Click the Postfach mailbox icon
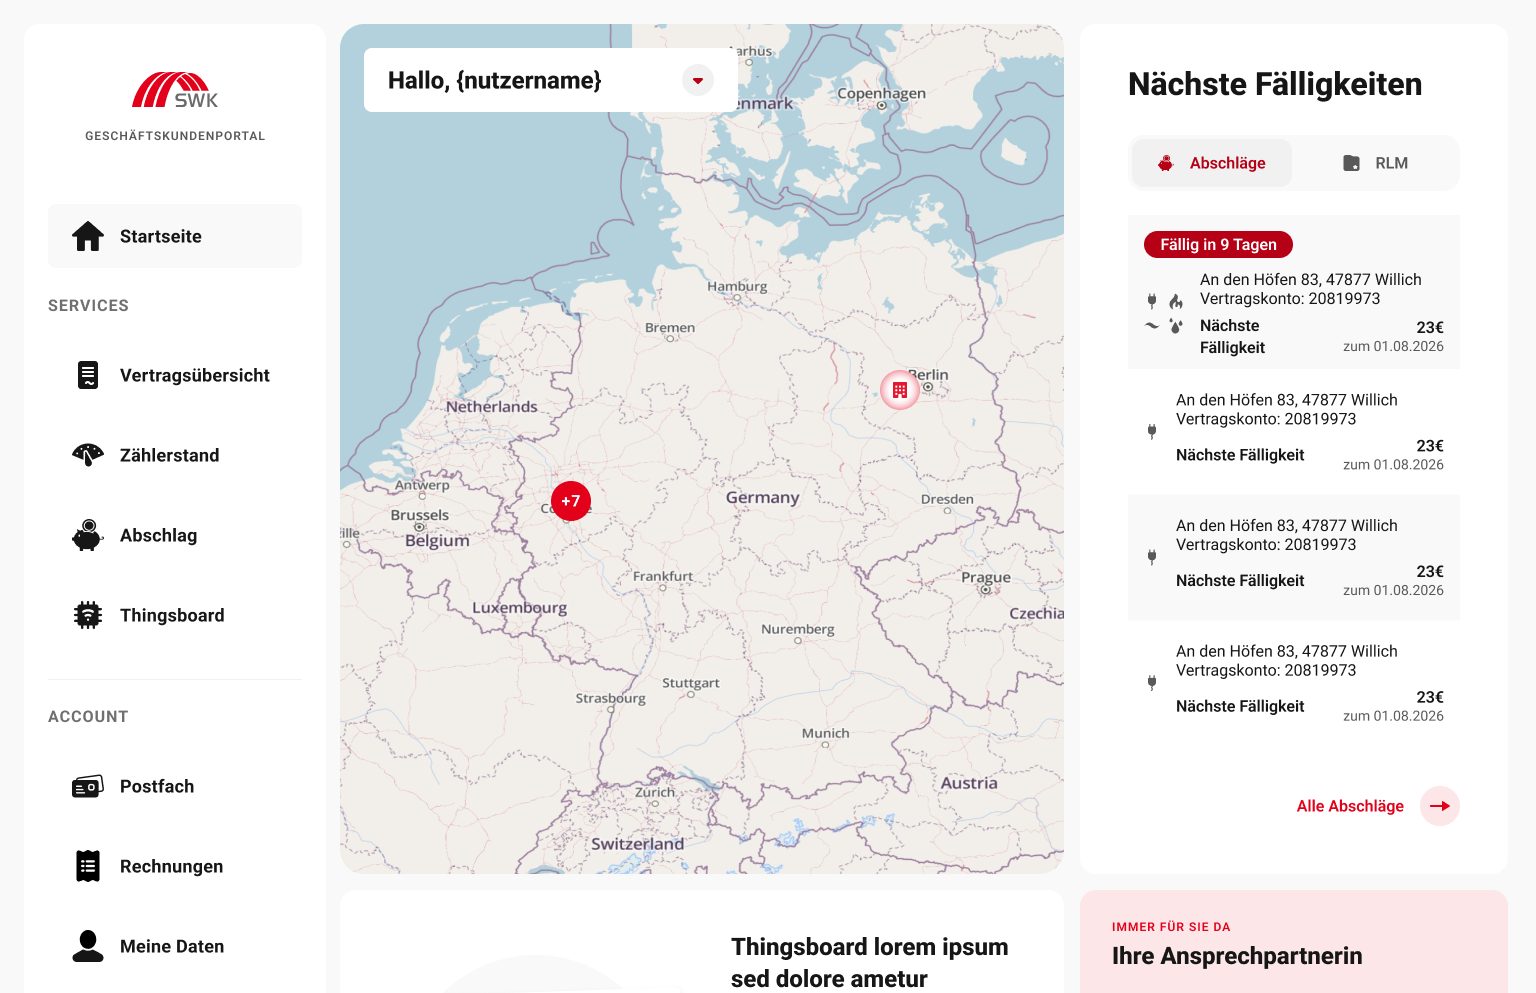Image resolution: width=1536 pixels, height=993 pixels. [88, 786]
